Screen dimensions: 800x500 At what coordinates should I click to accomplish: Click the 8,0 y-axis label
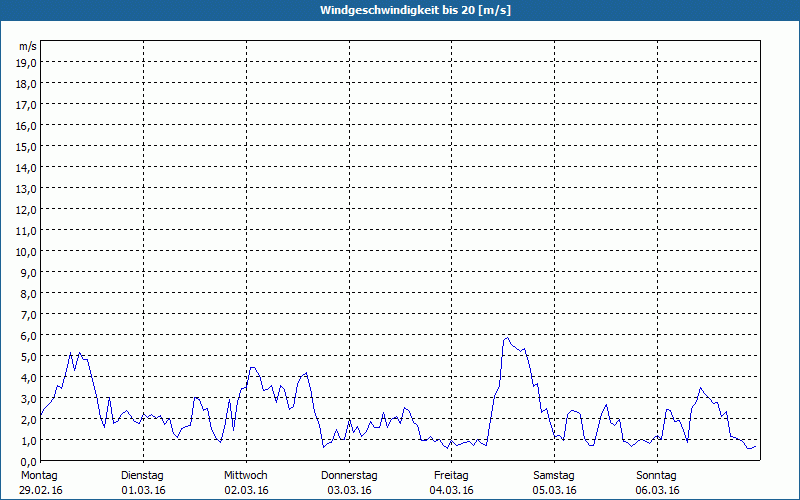coord(29,294)
